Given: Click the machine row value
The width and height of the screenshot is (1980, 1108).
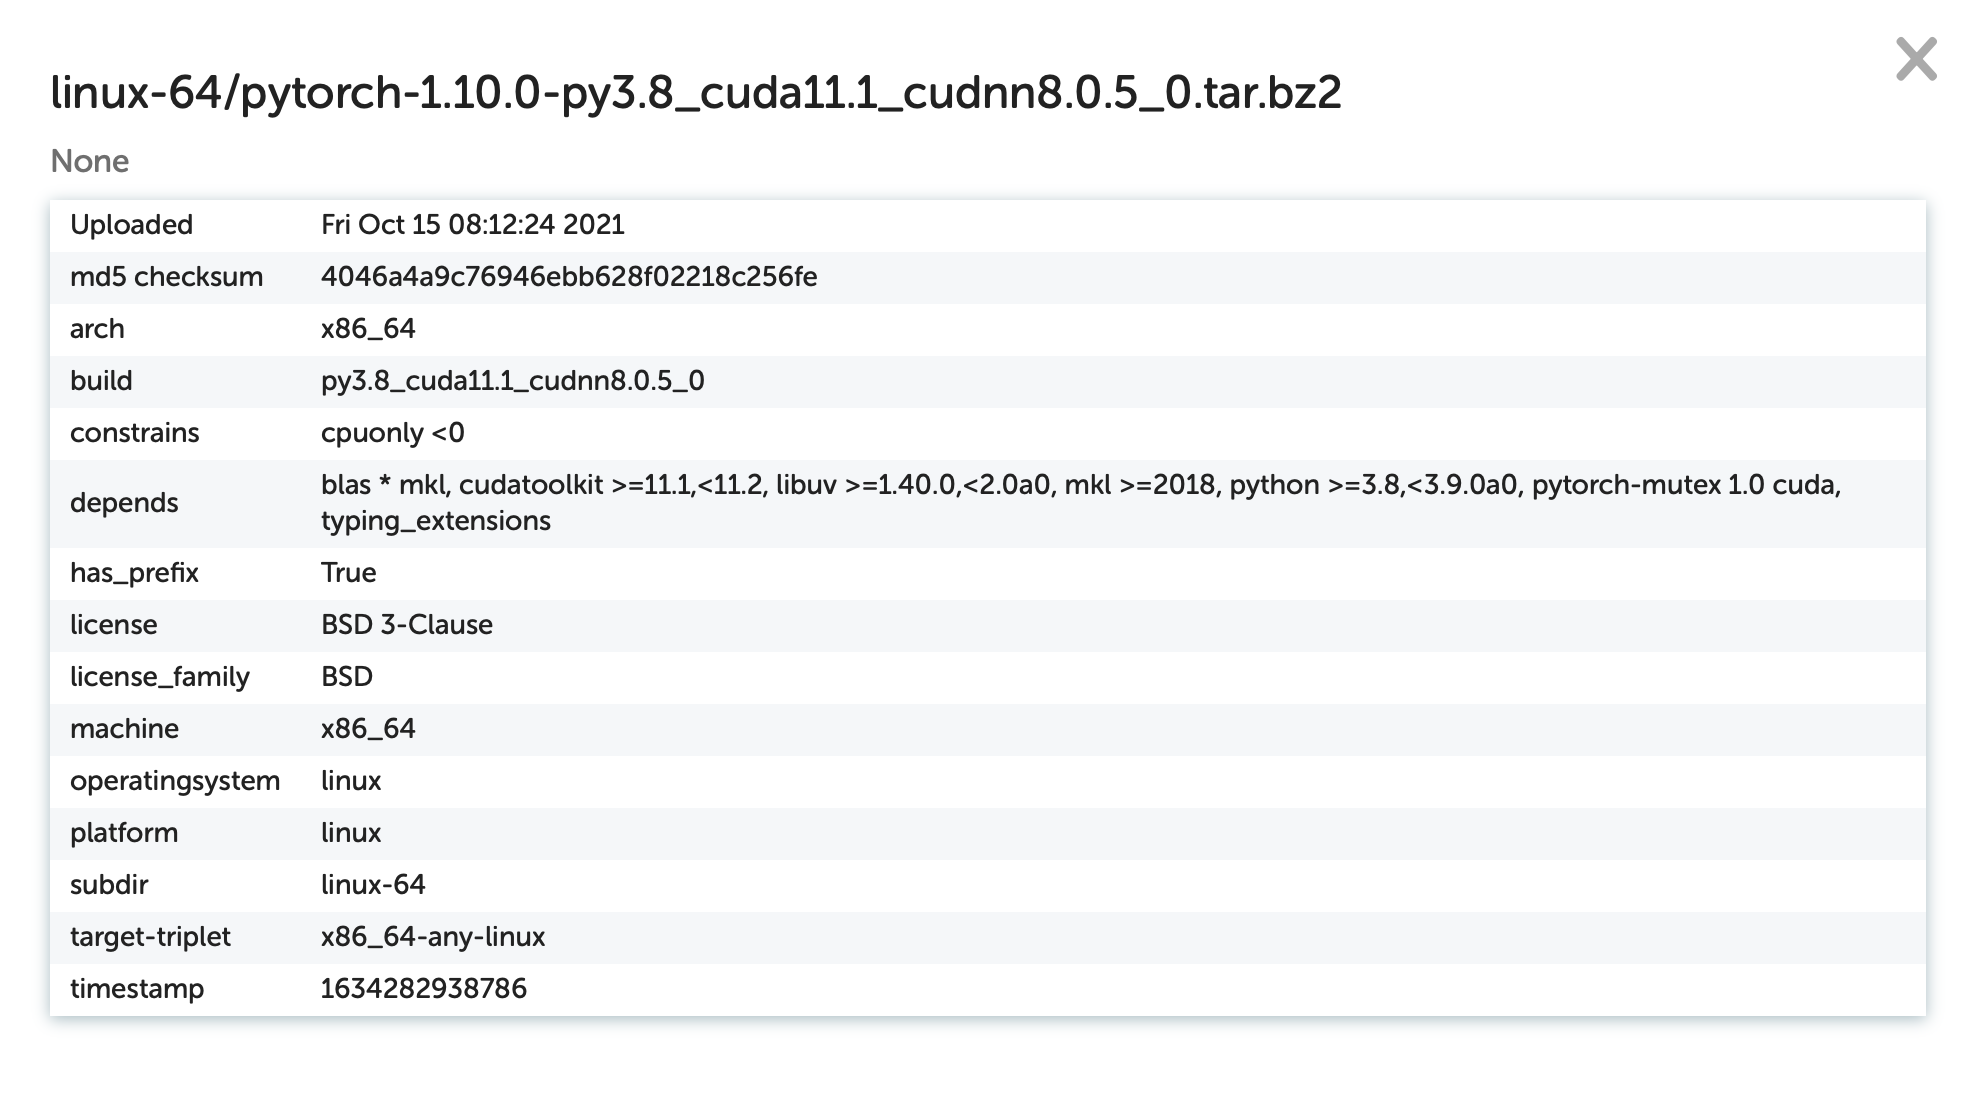Looking at the screenshot, I should tap(368, 729).
